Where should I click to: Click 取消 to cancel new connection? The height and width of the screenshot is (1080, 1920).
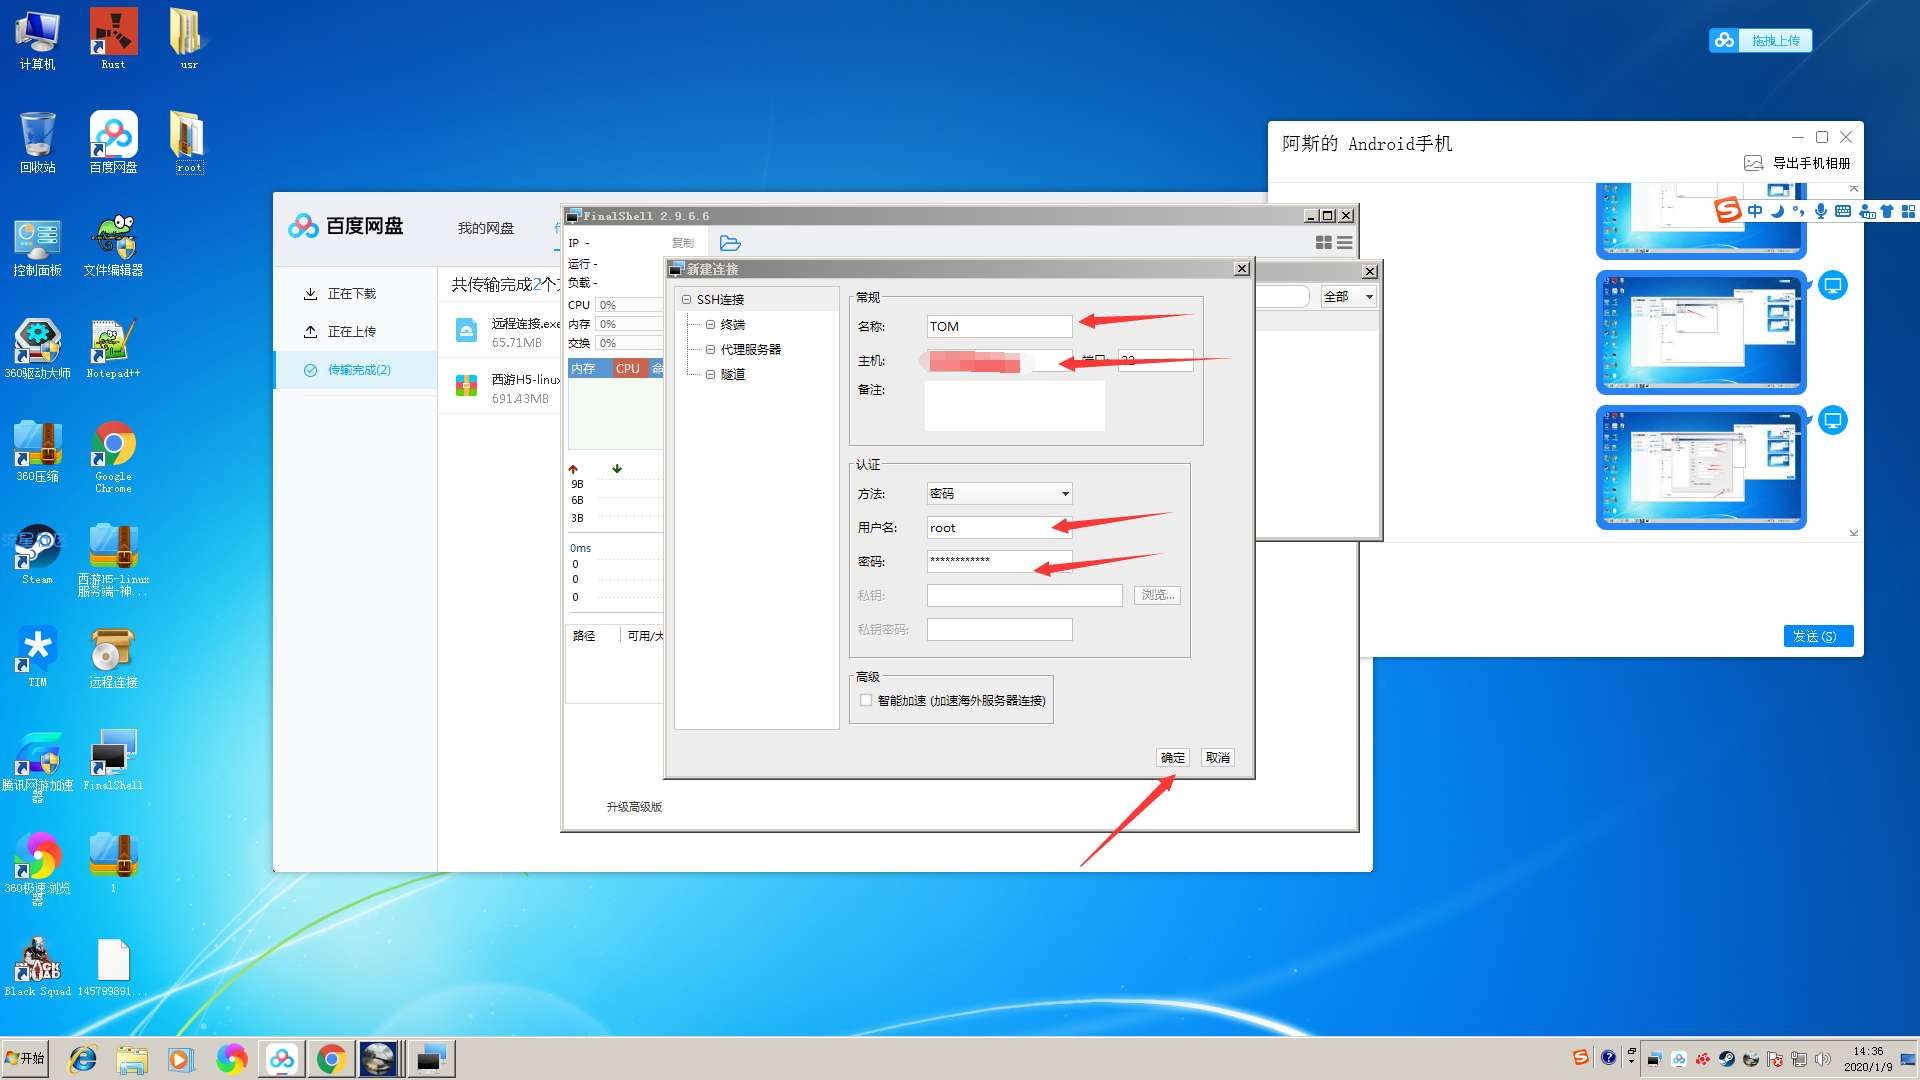pos(1218,758)
